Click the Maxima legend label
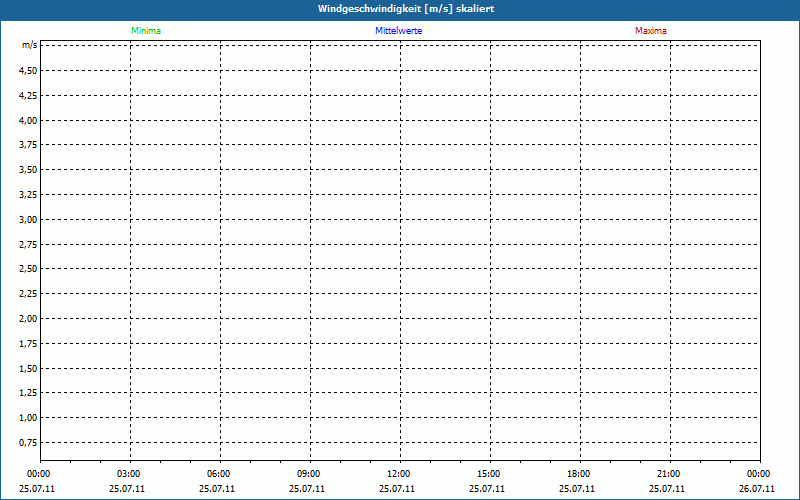Viewport: 800px width, 500px height. tap(651, 31)
